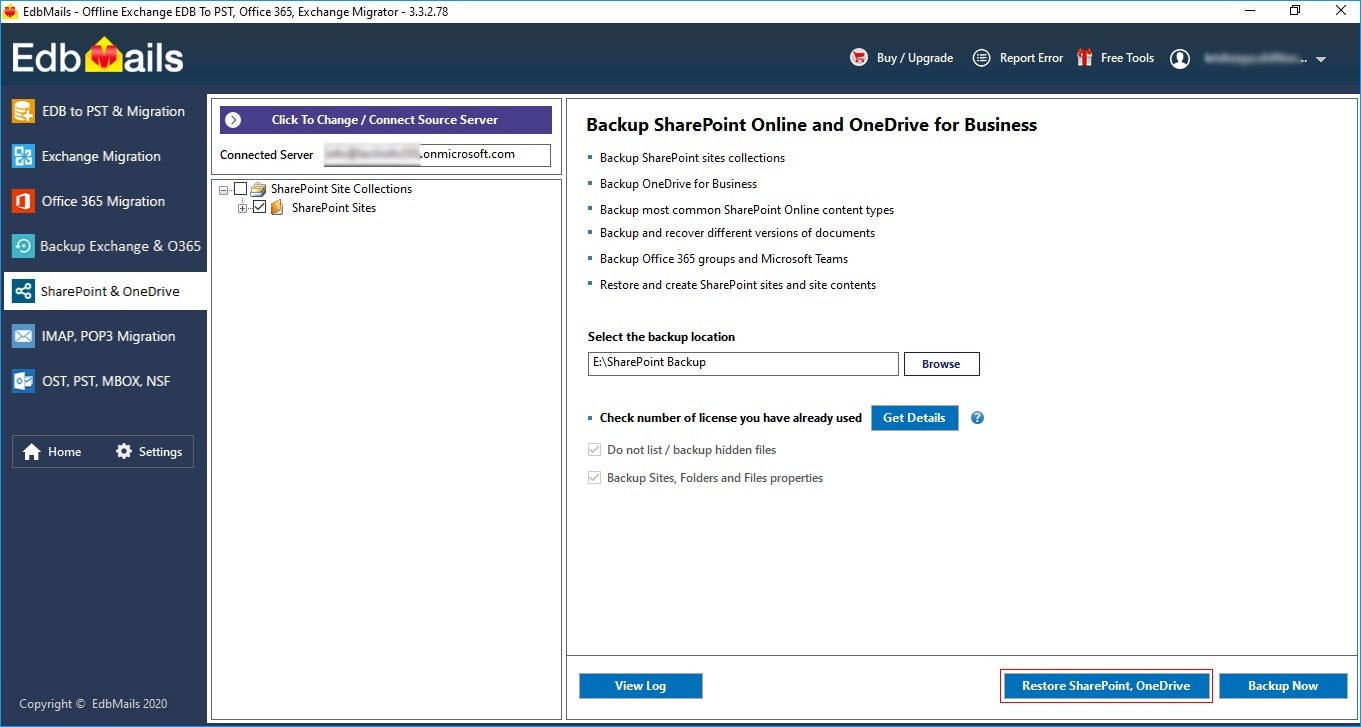Click the OST, PST, MBOX, NSF icon
Viewport: 1361px width, 727px height.
(x=23, y=381)
